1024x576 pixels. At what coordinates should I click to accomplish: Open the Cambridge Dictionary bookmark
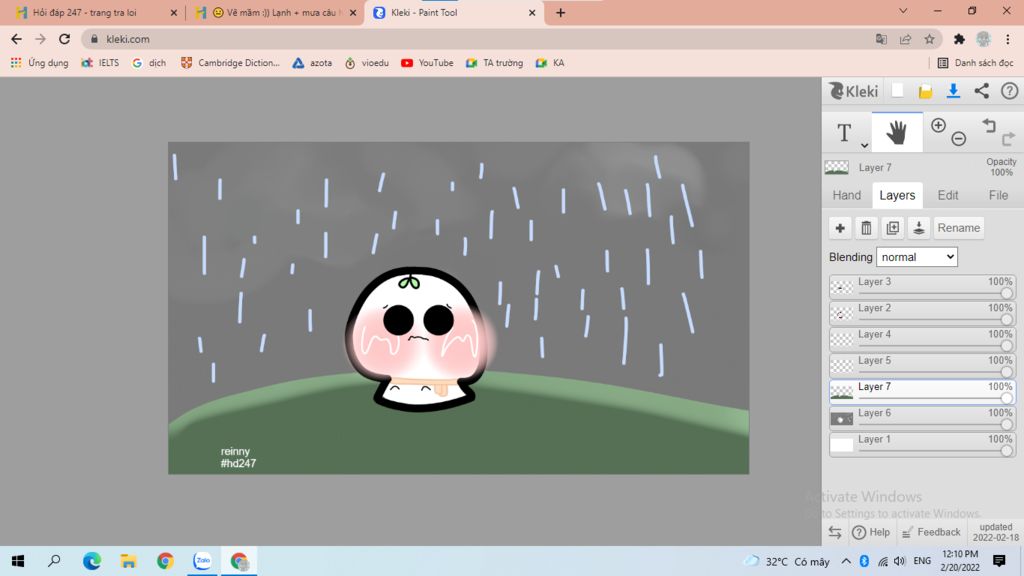(x=231, y=63)
